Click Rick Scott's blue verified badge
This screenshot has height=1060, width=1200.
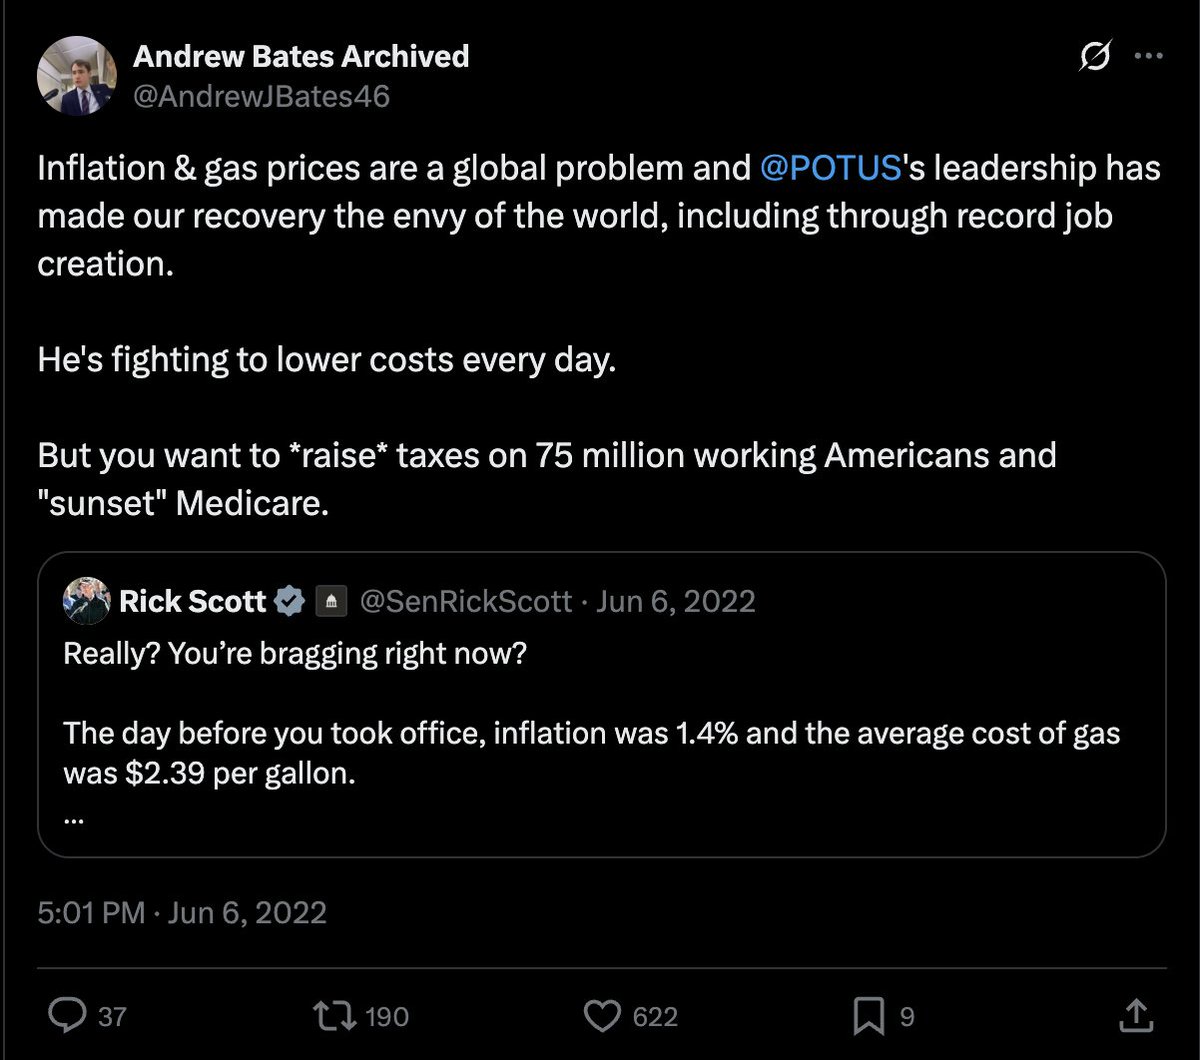pyautogui.click(x=290, y=601)
